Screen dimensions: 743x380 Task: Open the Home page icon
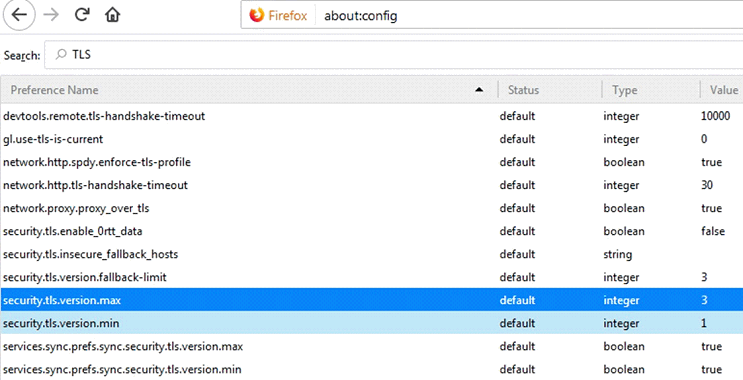point(112,15)
